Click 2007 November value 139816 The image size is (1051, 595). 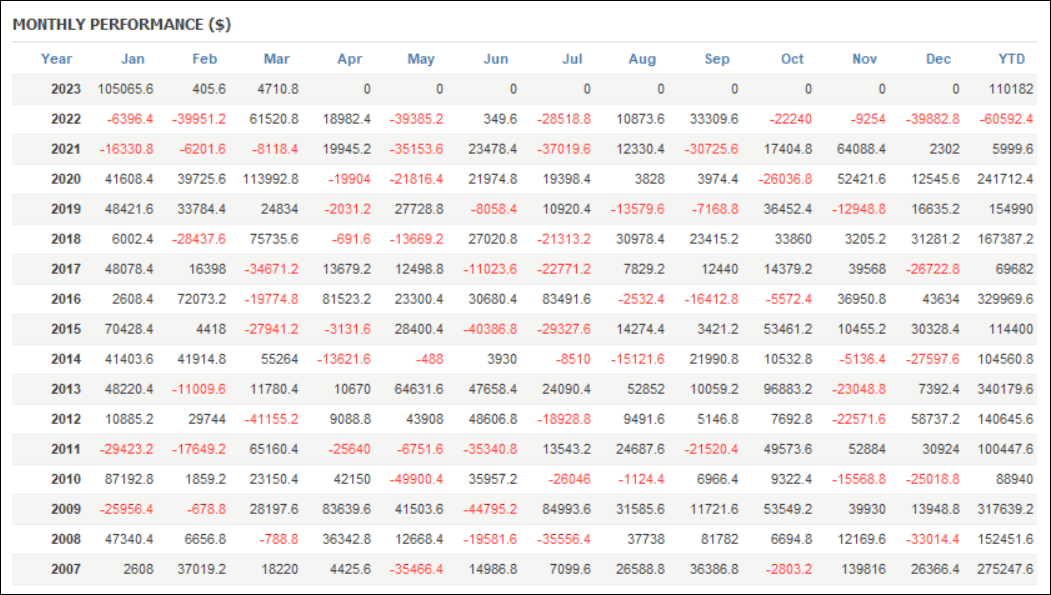click(864, 570)
